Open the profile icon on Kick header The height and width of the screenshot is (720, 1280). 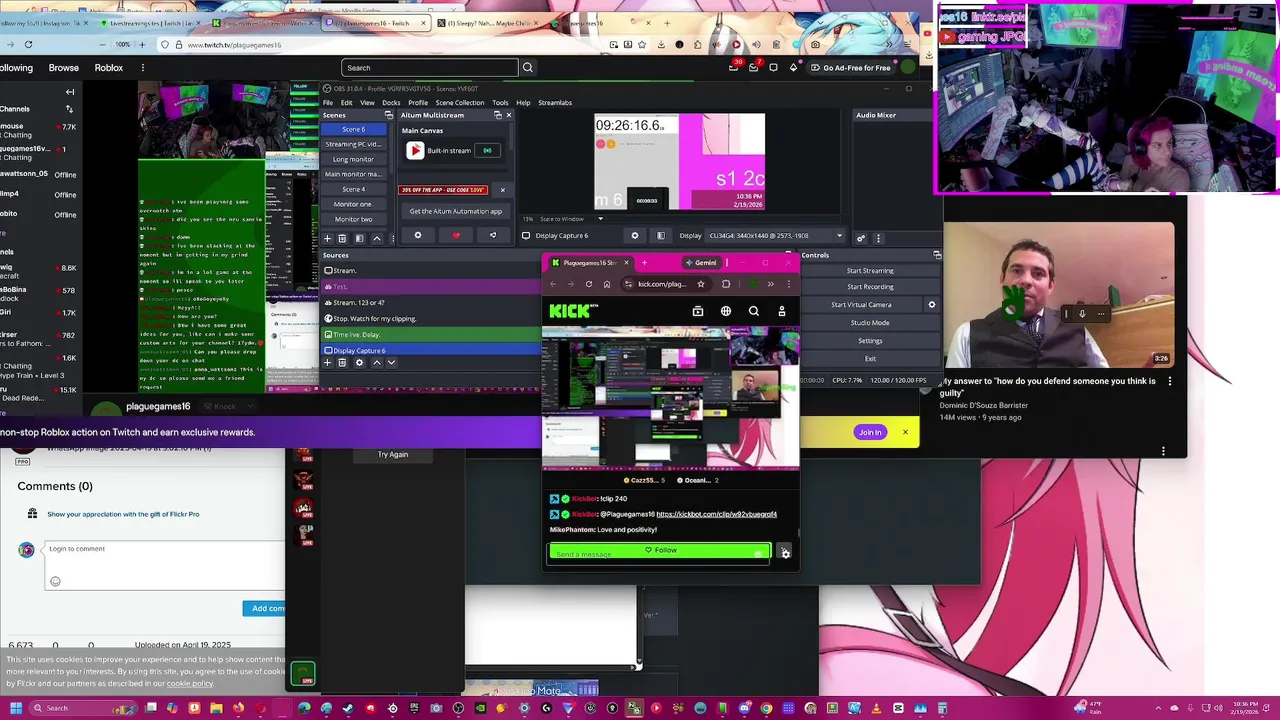[782, 311]
